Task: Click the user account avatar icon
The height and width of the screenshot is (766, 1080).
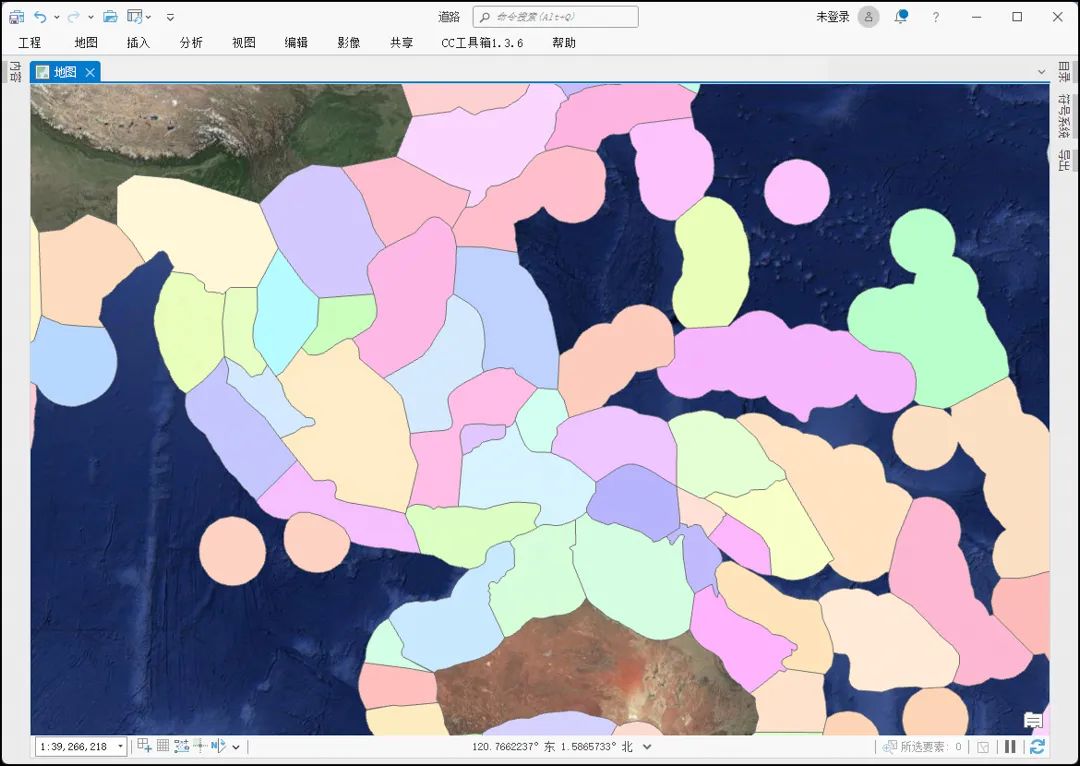Action: coord(869,17)
